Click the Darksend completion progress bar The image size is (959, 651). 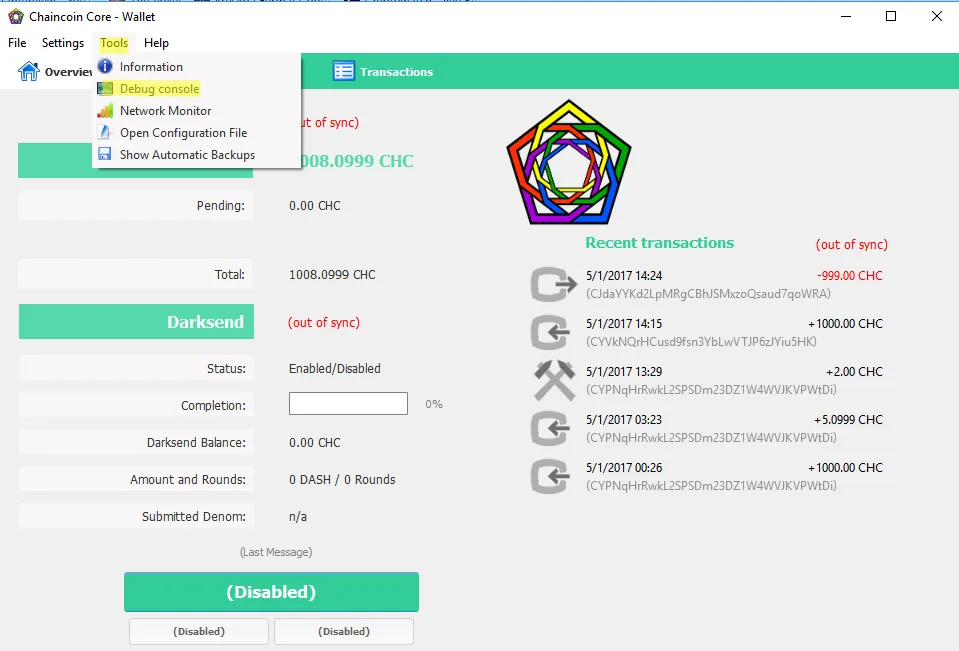click(x=349, y=404)
